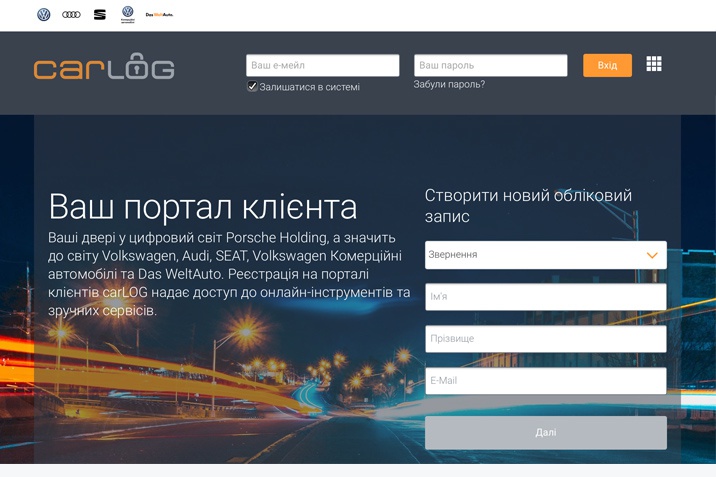
Task: Click the 'Ваш портал клієнта' heading
Action: (x=203, y=207)
